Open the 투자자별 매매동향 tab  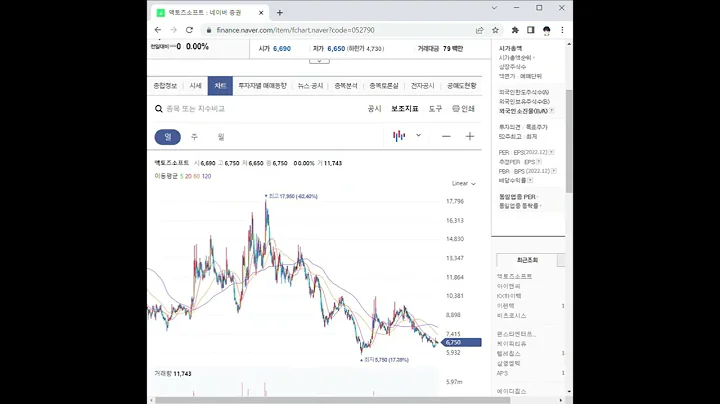click(x=262, y=86)
